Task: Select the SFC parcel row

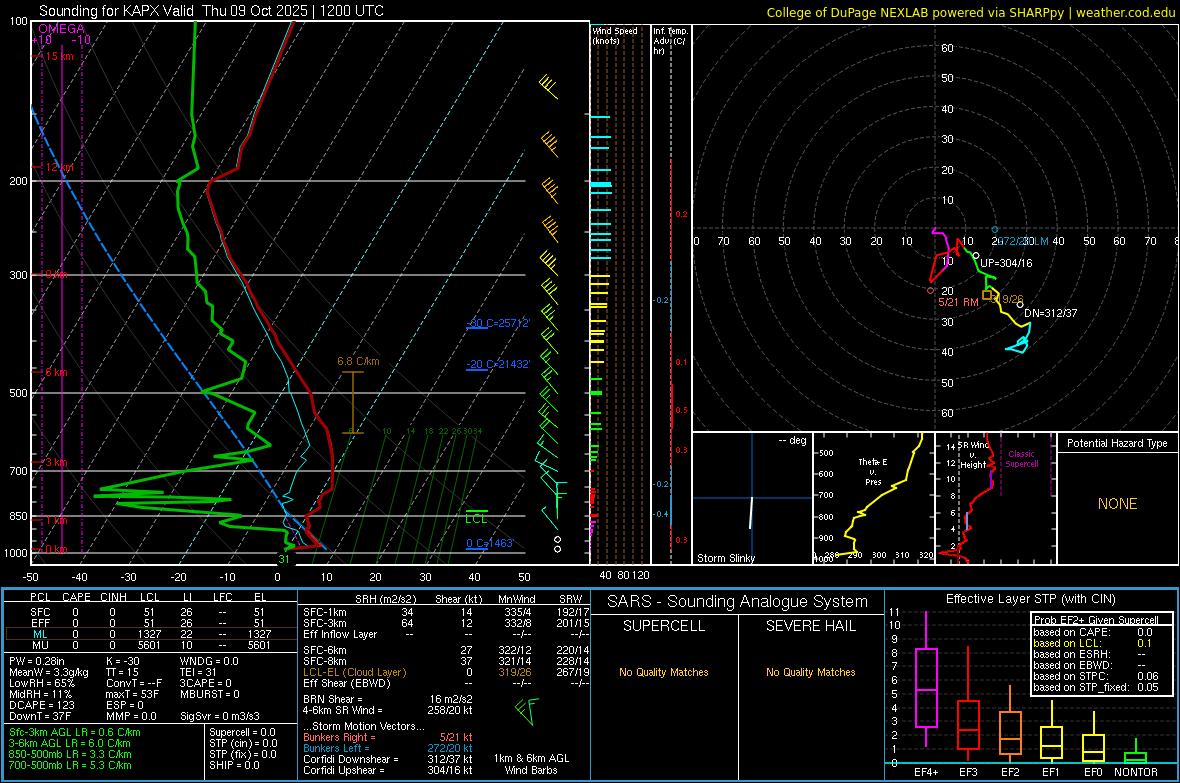Action: (151, 612)
